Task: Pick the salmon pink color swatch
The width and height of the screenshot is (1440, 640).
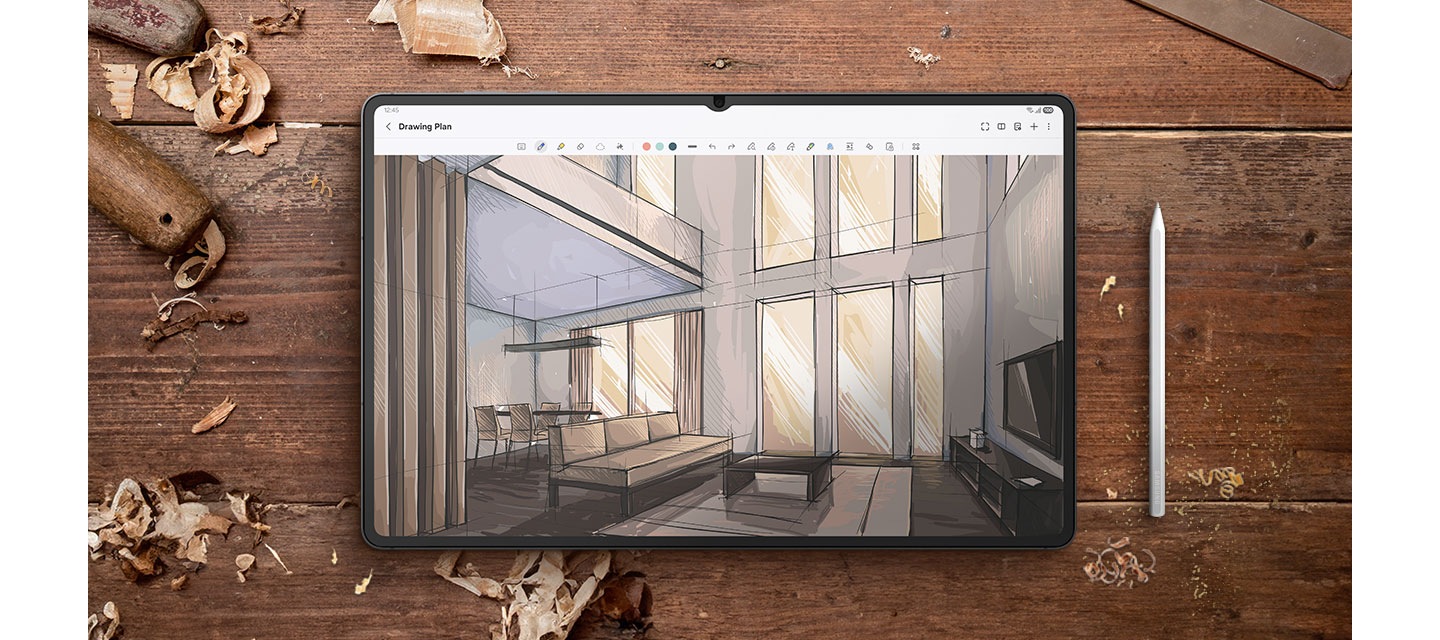Action: coord(647,146)
